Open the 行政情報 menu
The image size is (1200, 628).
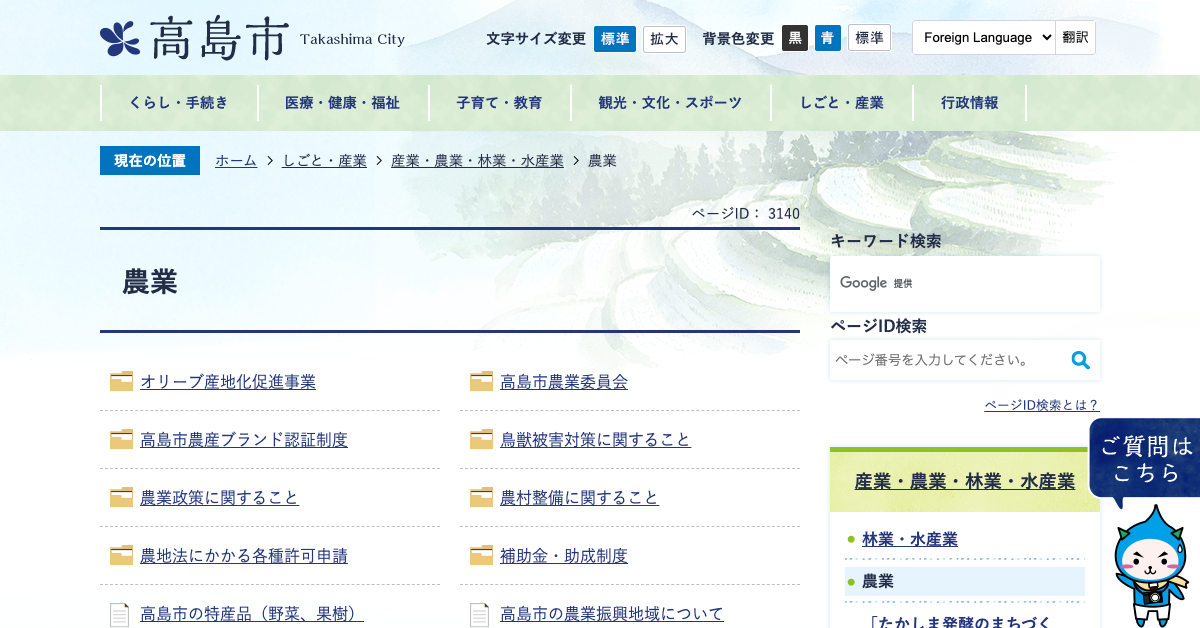click(970, 103)
